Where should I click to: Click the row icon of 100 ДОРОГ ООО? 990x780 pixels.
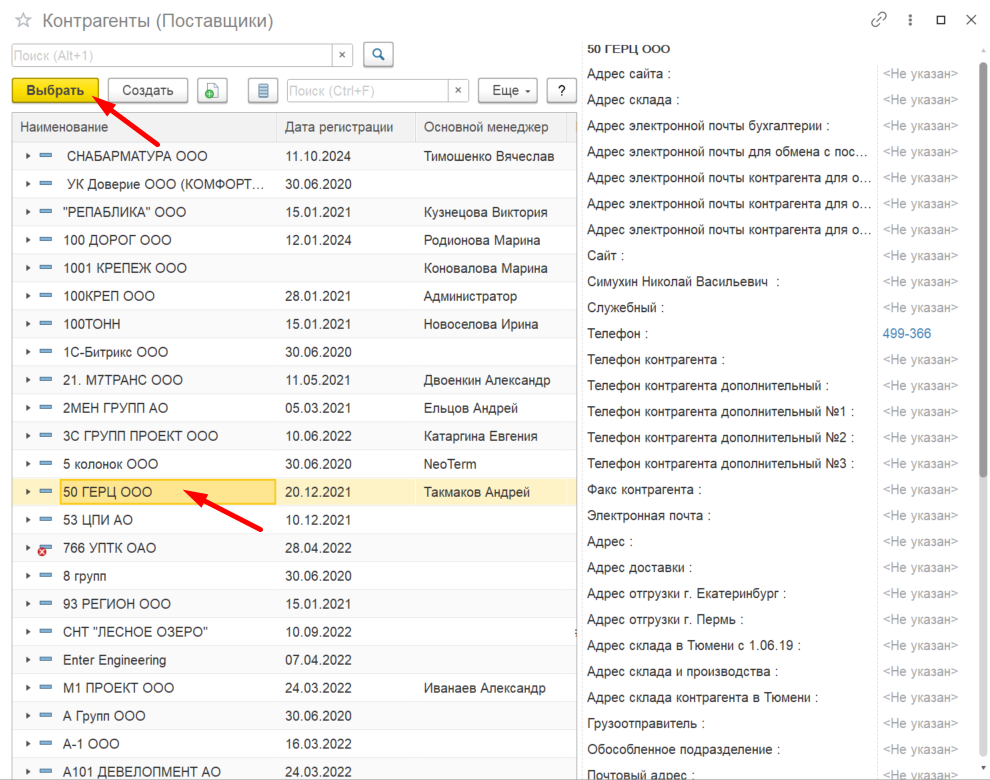[x=46, y=239]
